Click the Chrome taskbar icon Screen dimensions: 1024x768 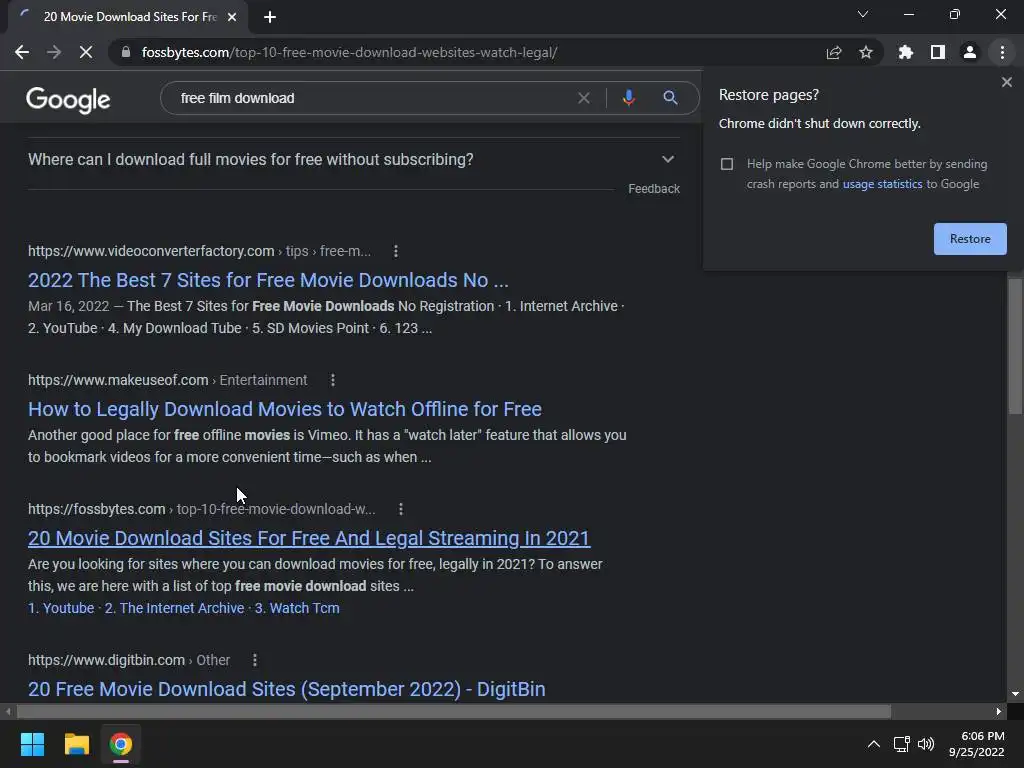pos(121,744)
